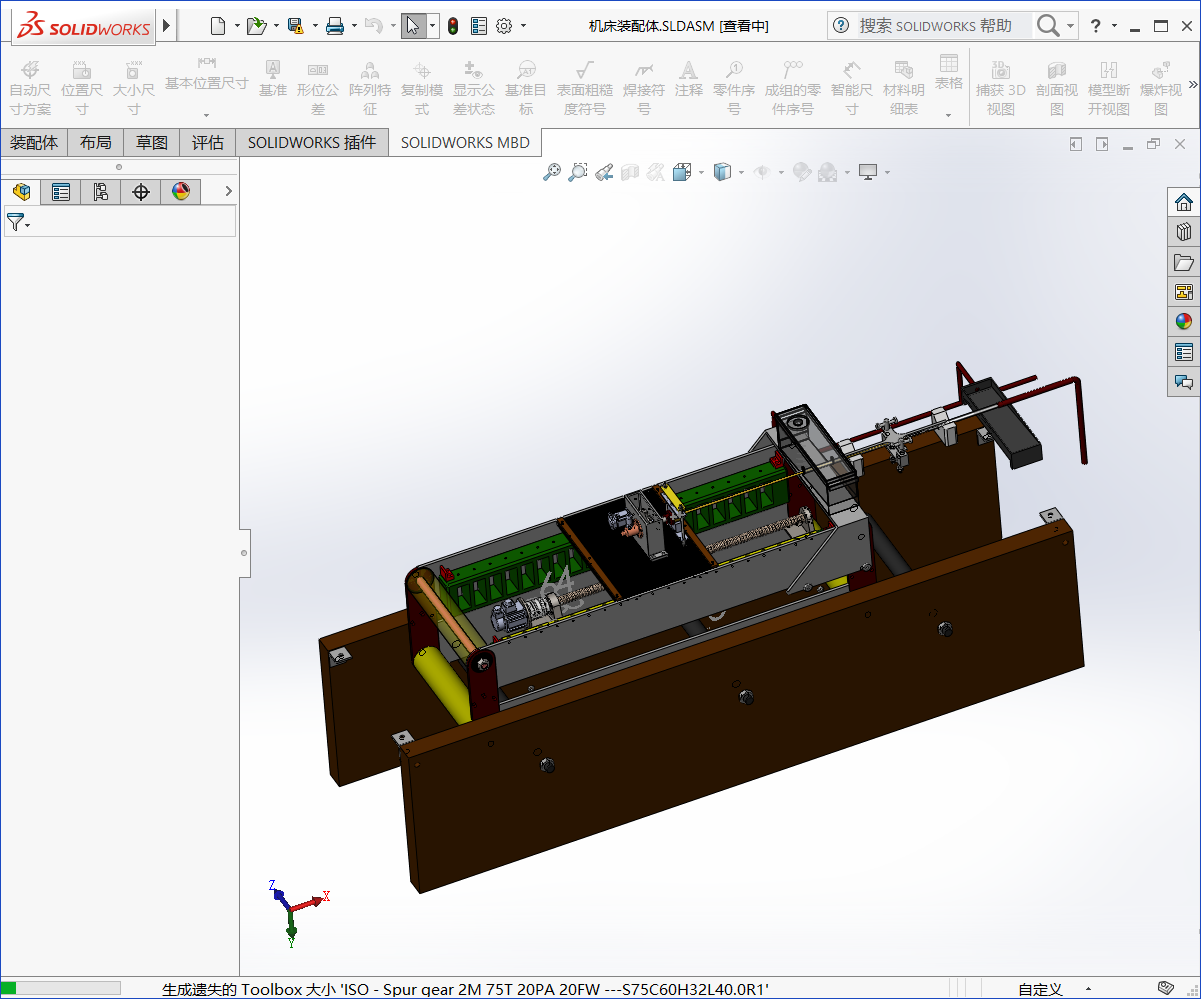Viewport: 1201px width, 999px height.
Task: Open the View Orientation cube icon
Action: click(682, 172)
